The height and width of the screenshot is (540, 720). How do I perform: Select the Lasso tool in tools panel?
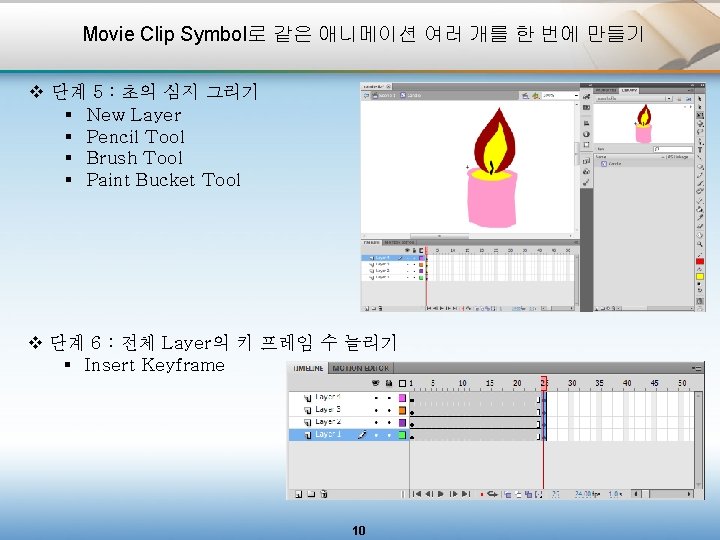[x=700, y=131]
